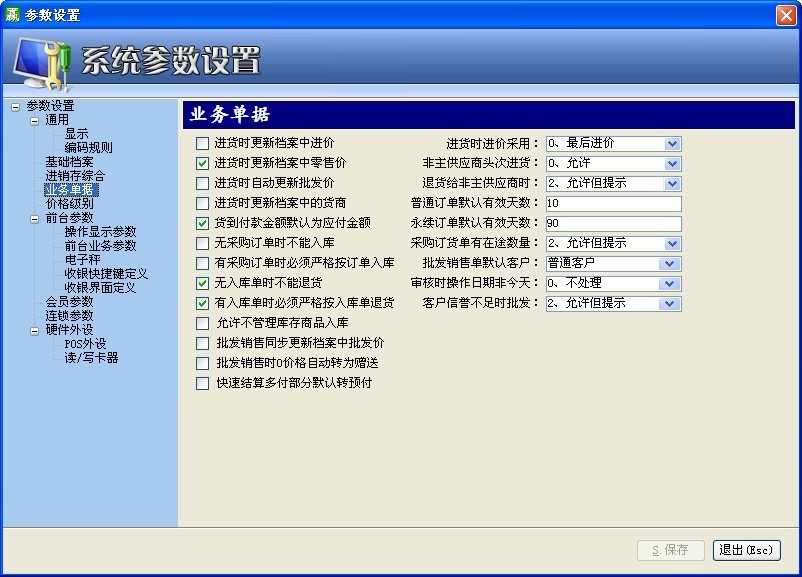Click the S.保存 button
The height and width of the screenshot is (577, 802).
pos(671,550)
